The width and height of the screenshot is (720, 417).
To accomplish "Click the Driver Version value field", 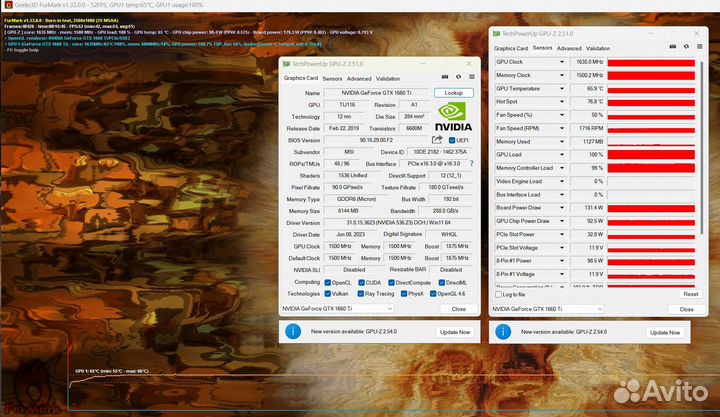I will pos(398,223).
